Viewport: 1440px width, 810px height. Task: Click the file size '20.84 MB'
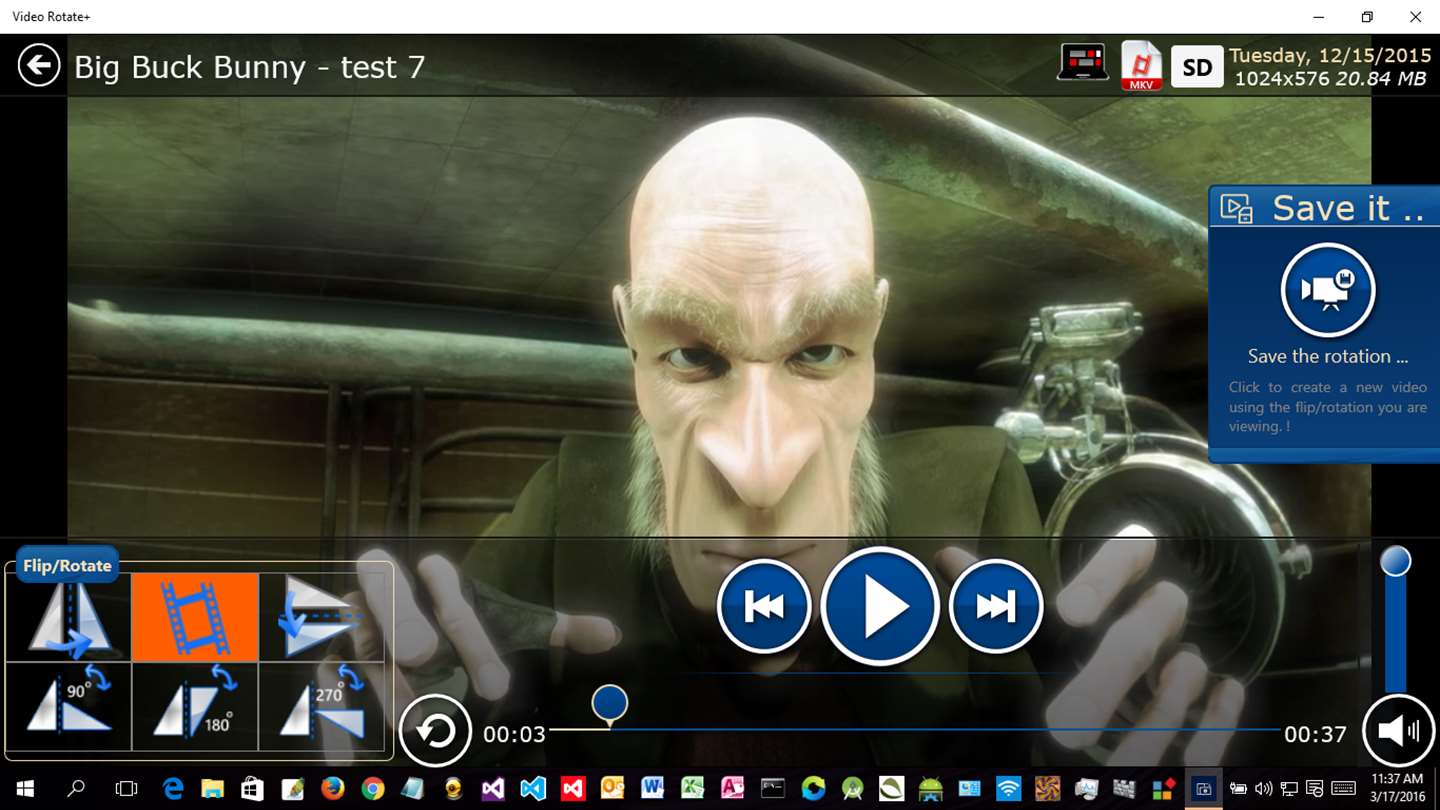click(x=1381, y=79)
